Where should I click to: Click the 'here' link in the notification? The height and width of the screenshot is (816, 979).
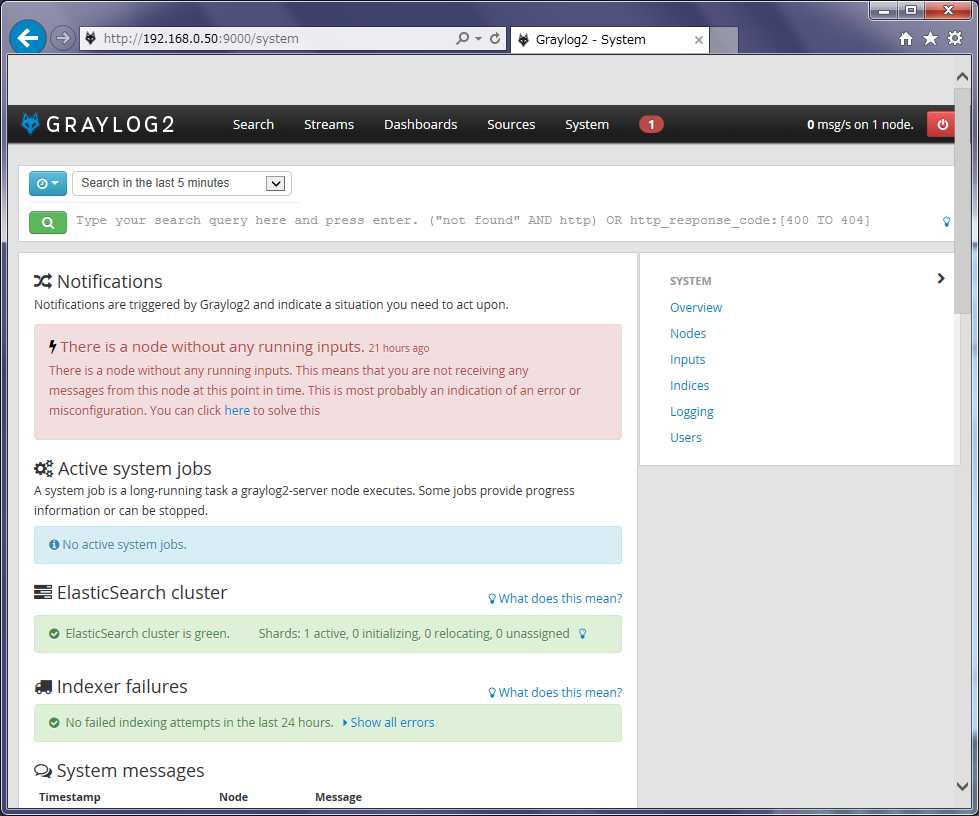pyautogui.click(x=237, y=410)
